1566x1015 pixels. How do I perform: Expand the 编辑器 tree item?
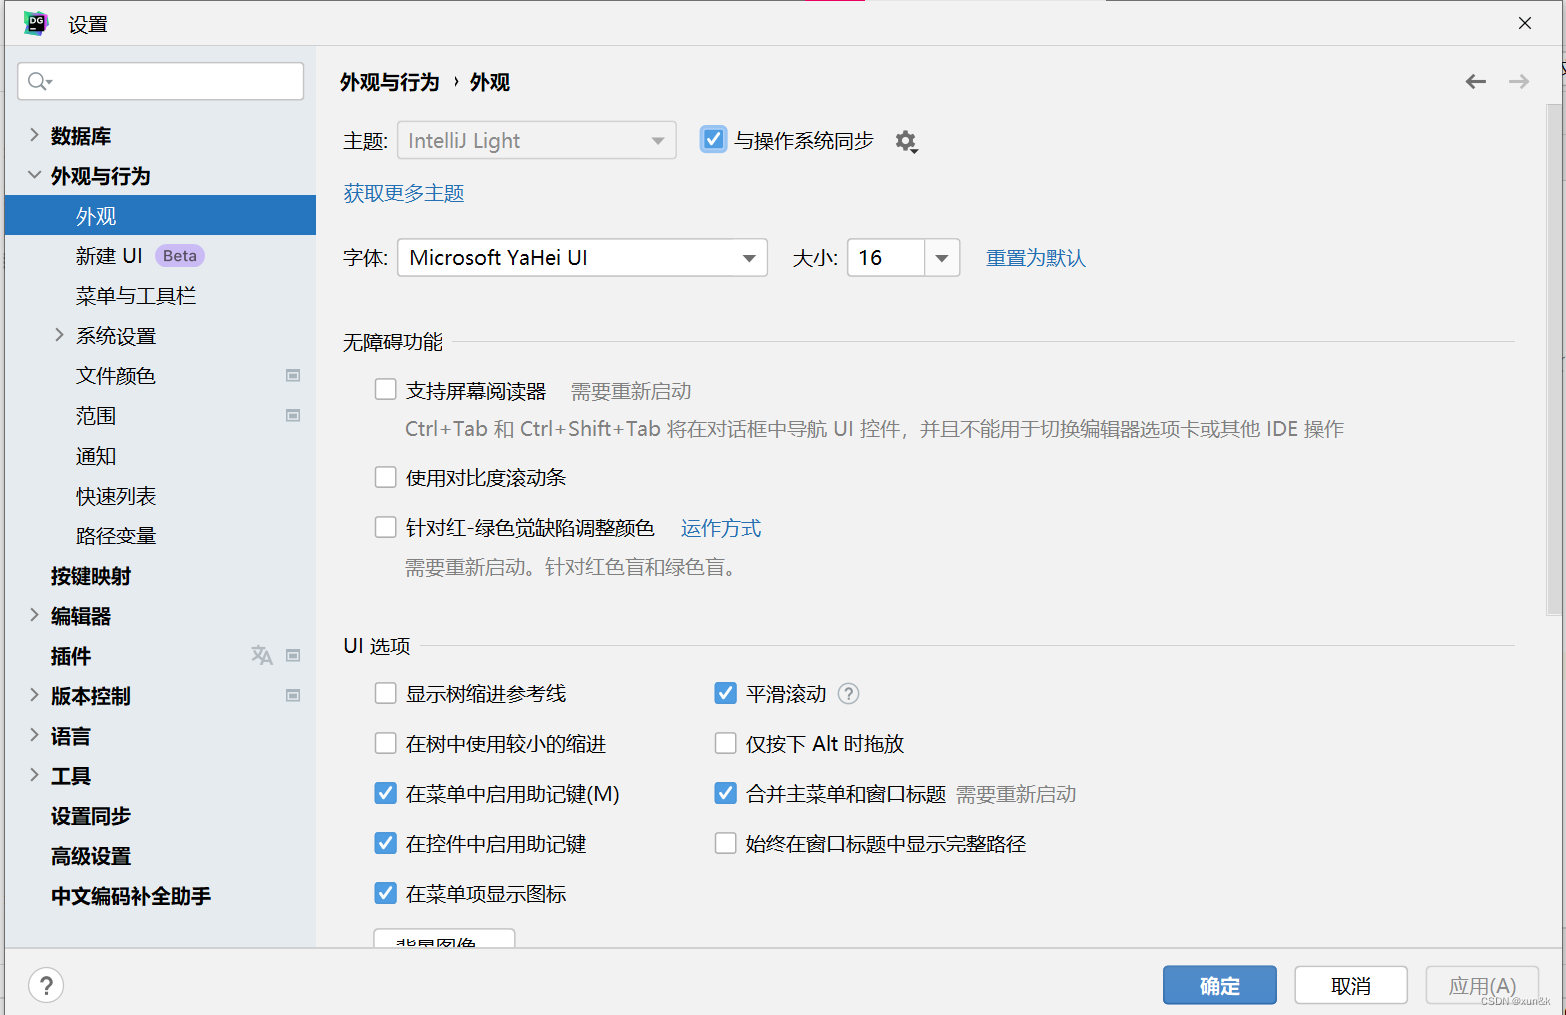click(x=33, y=615)
